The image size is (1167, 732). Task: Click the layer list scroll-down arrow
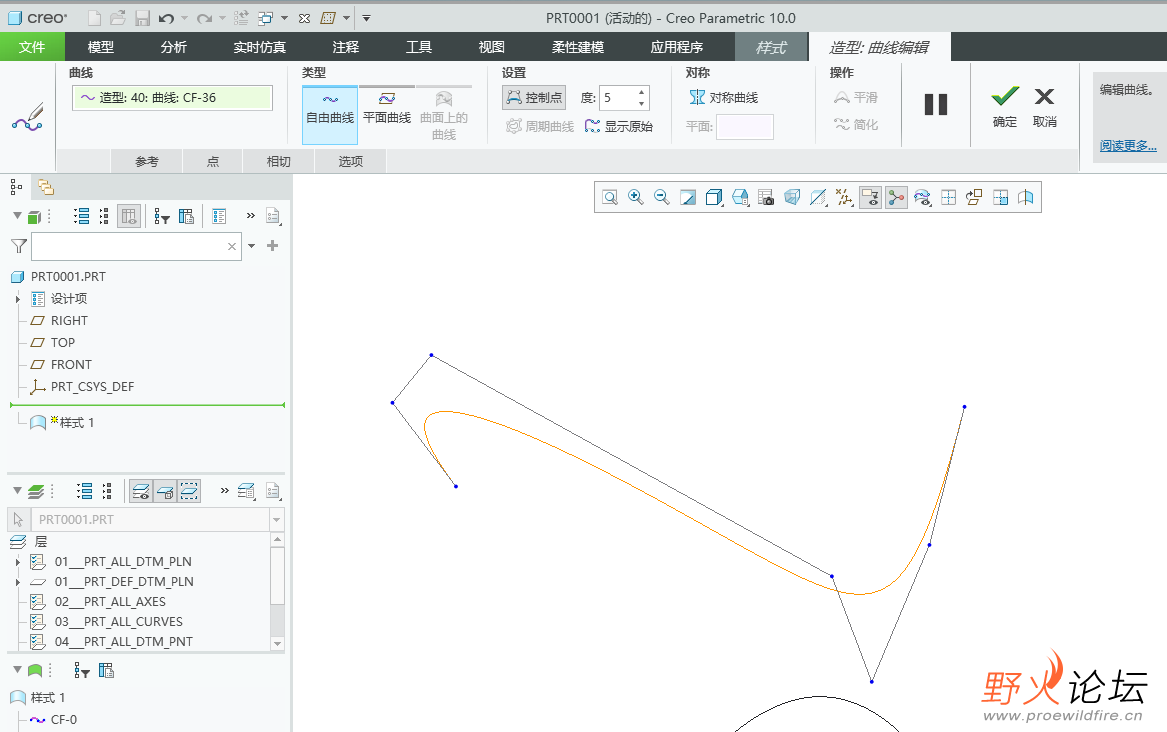[277, 643]
